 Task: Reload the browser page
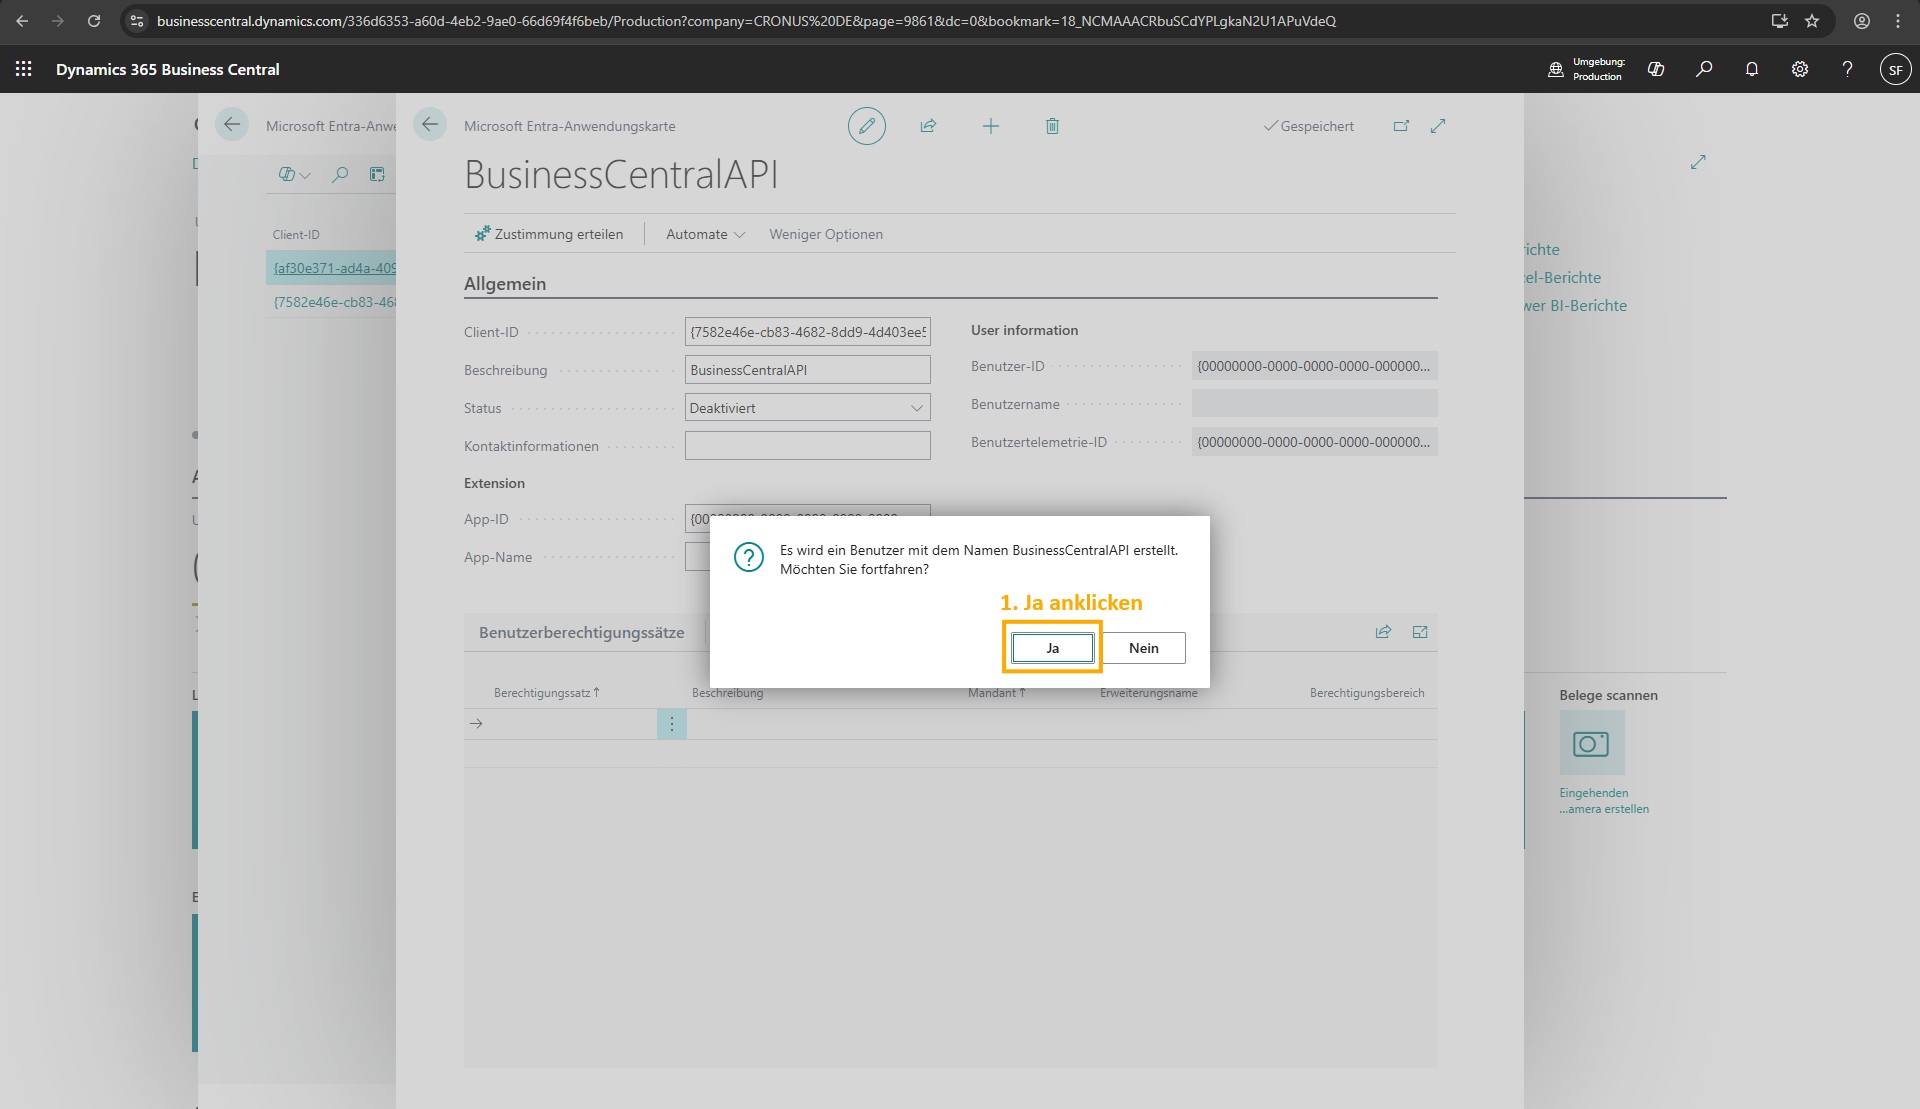tap(94, 21)
